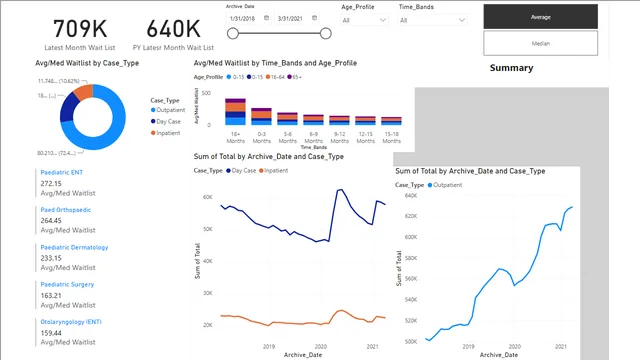Select the orange Inpatient donut segment
Screen dimensions: 640x360
pyautogui.click(x=85, y=92)
